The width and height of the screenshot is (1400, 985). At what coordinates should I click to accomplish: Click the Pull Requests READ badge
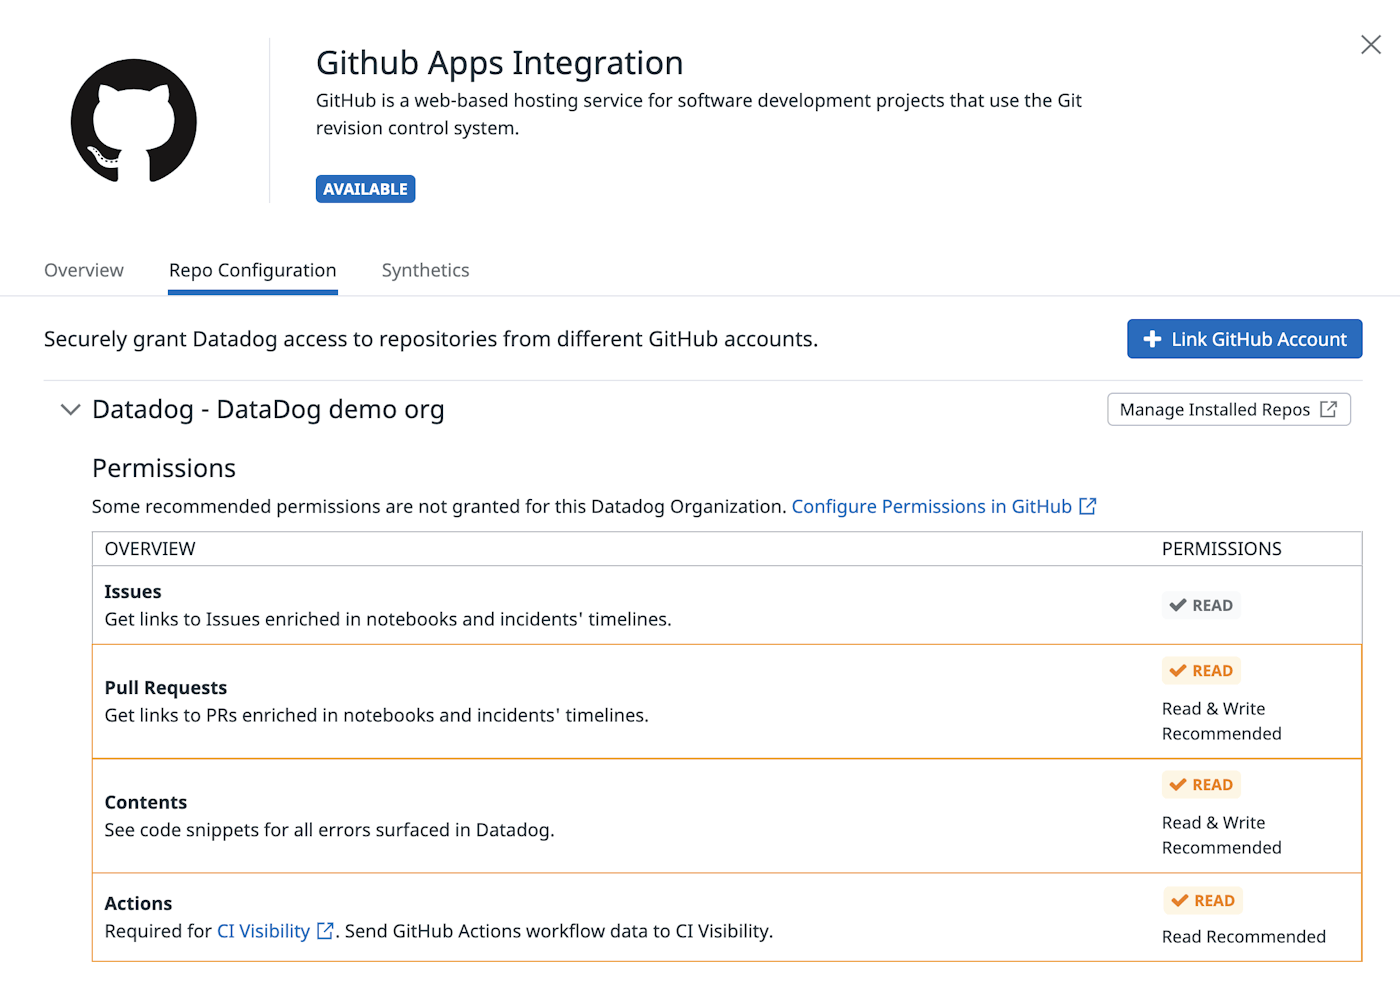(1201, 671)
